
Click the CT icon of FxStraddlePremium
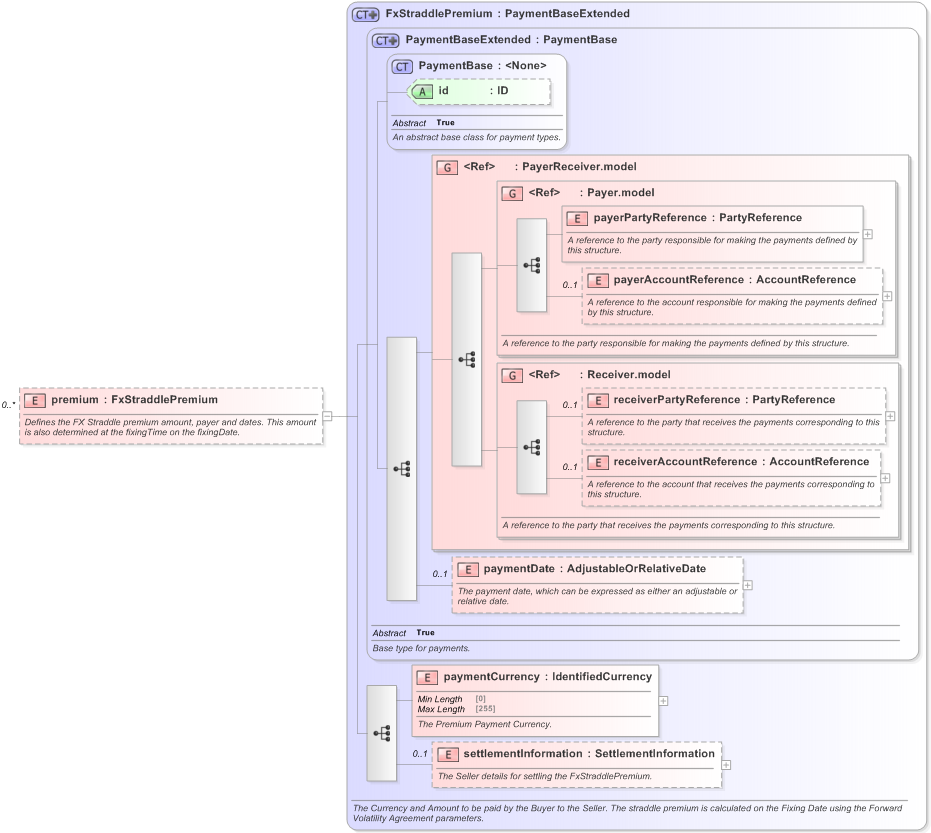(x=365, y=15)
